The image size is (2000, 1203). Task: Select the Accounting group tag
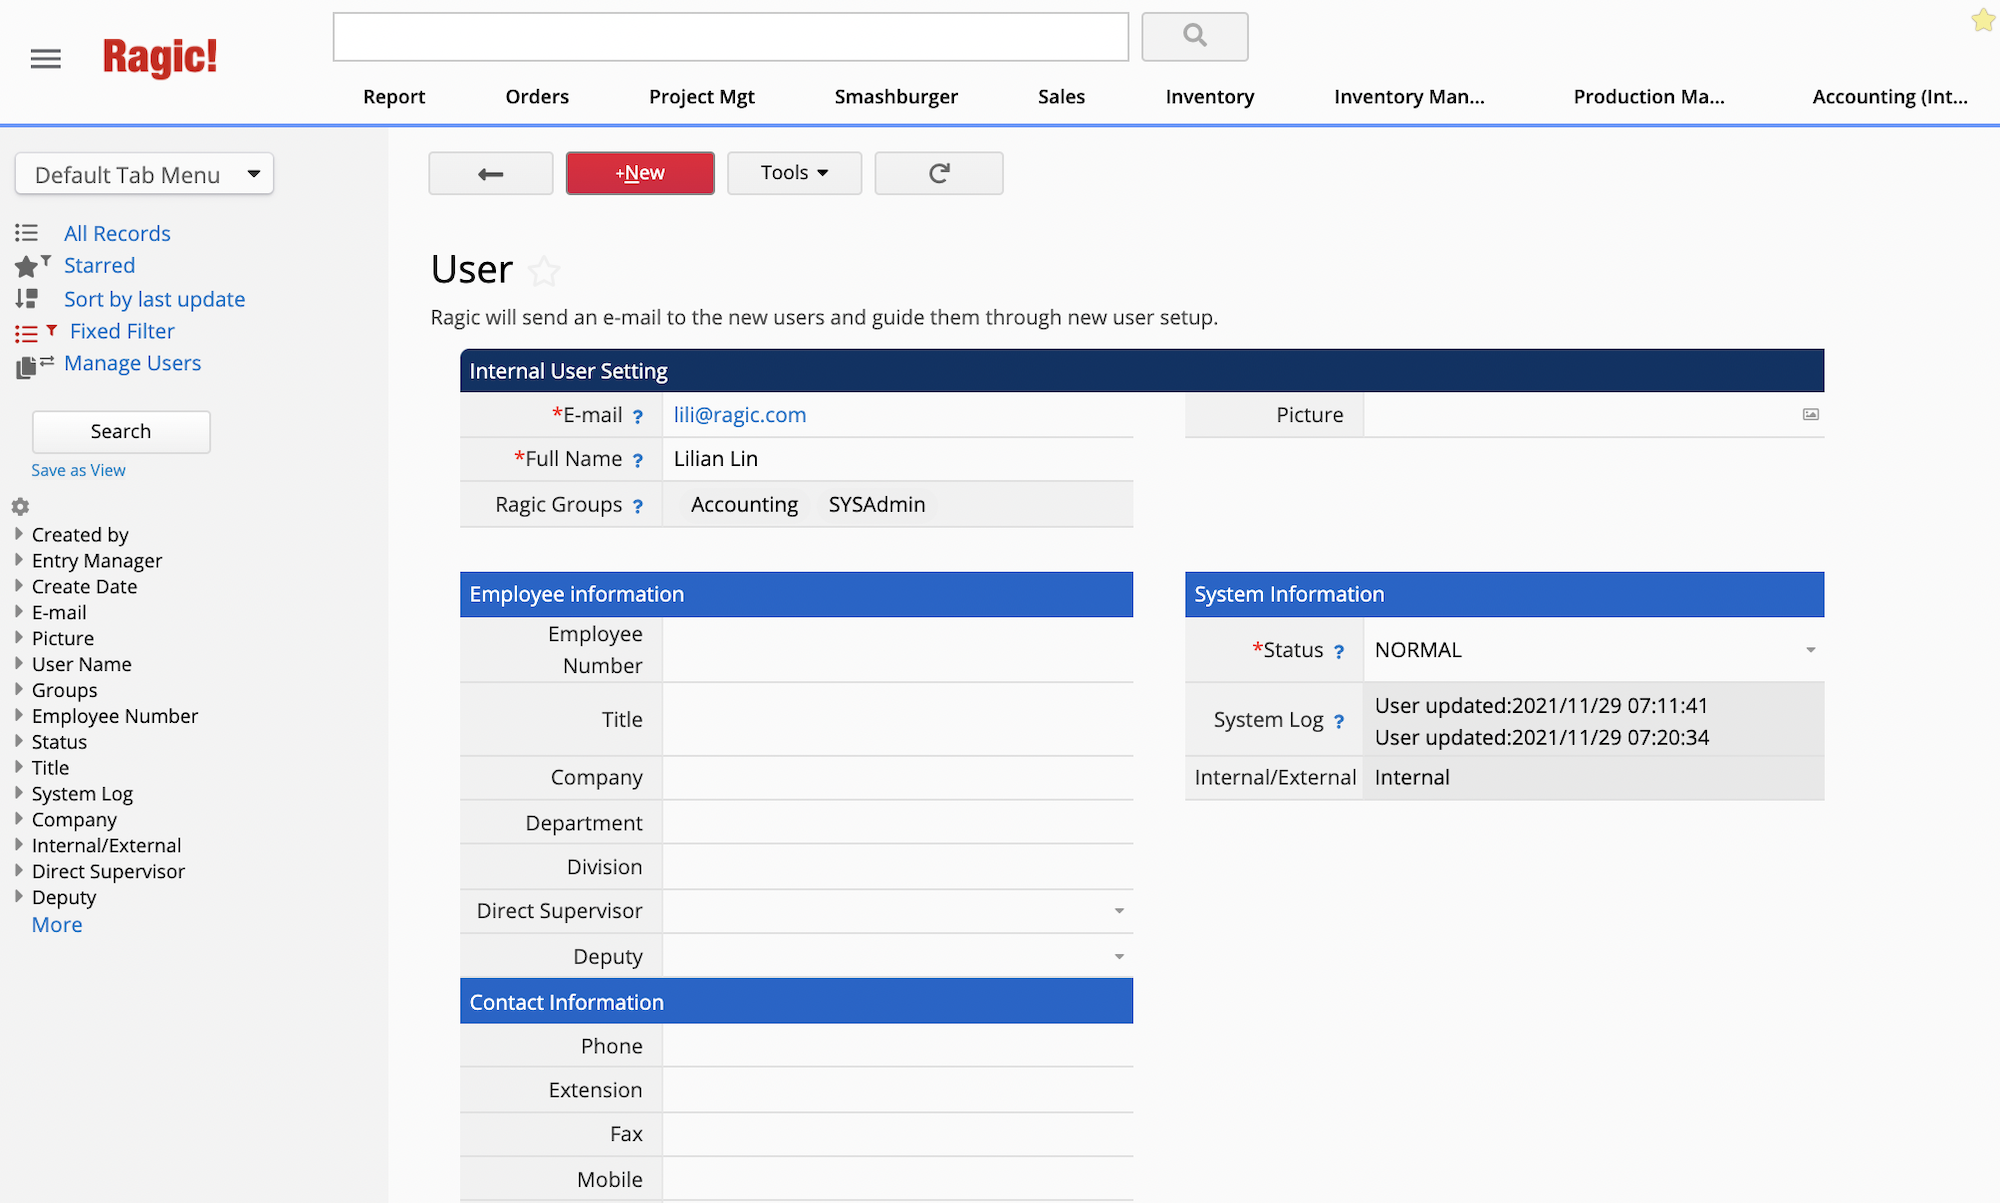[x=744, y=505]
